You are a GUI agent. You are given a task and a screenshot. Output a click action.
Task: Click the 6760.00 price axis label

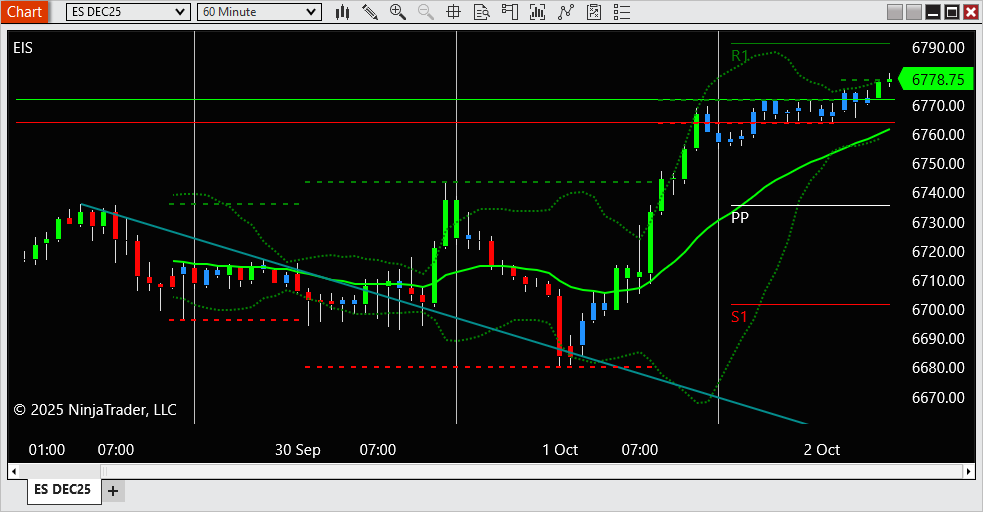click(938, 135)
